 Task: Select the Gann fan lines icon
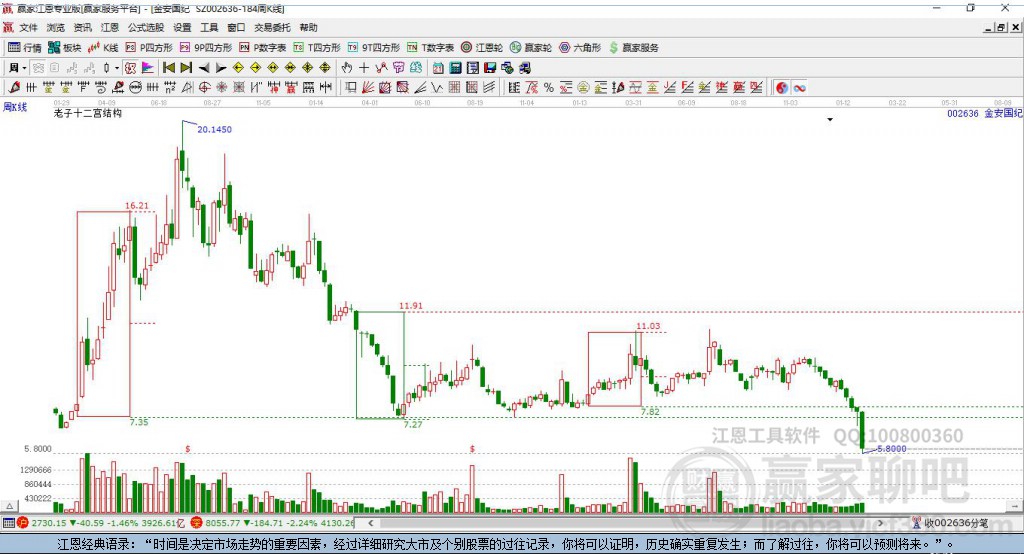(x=368, y=88)
